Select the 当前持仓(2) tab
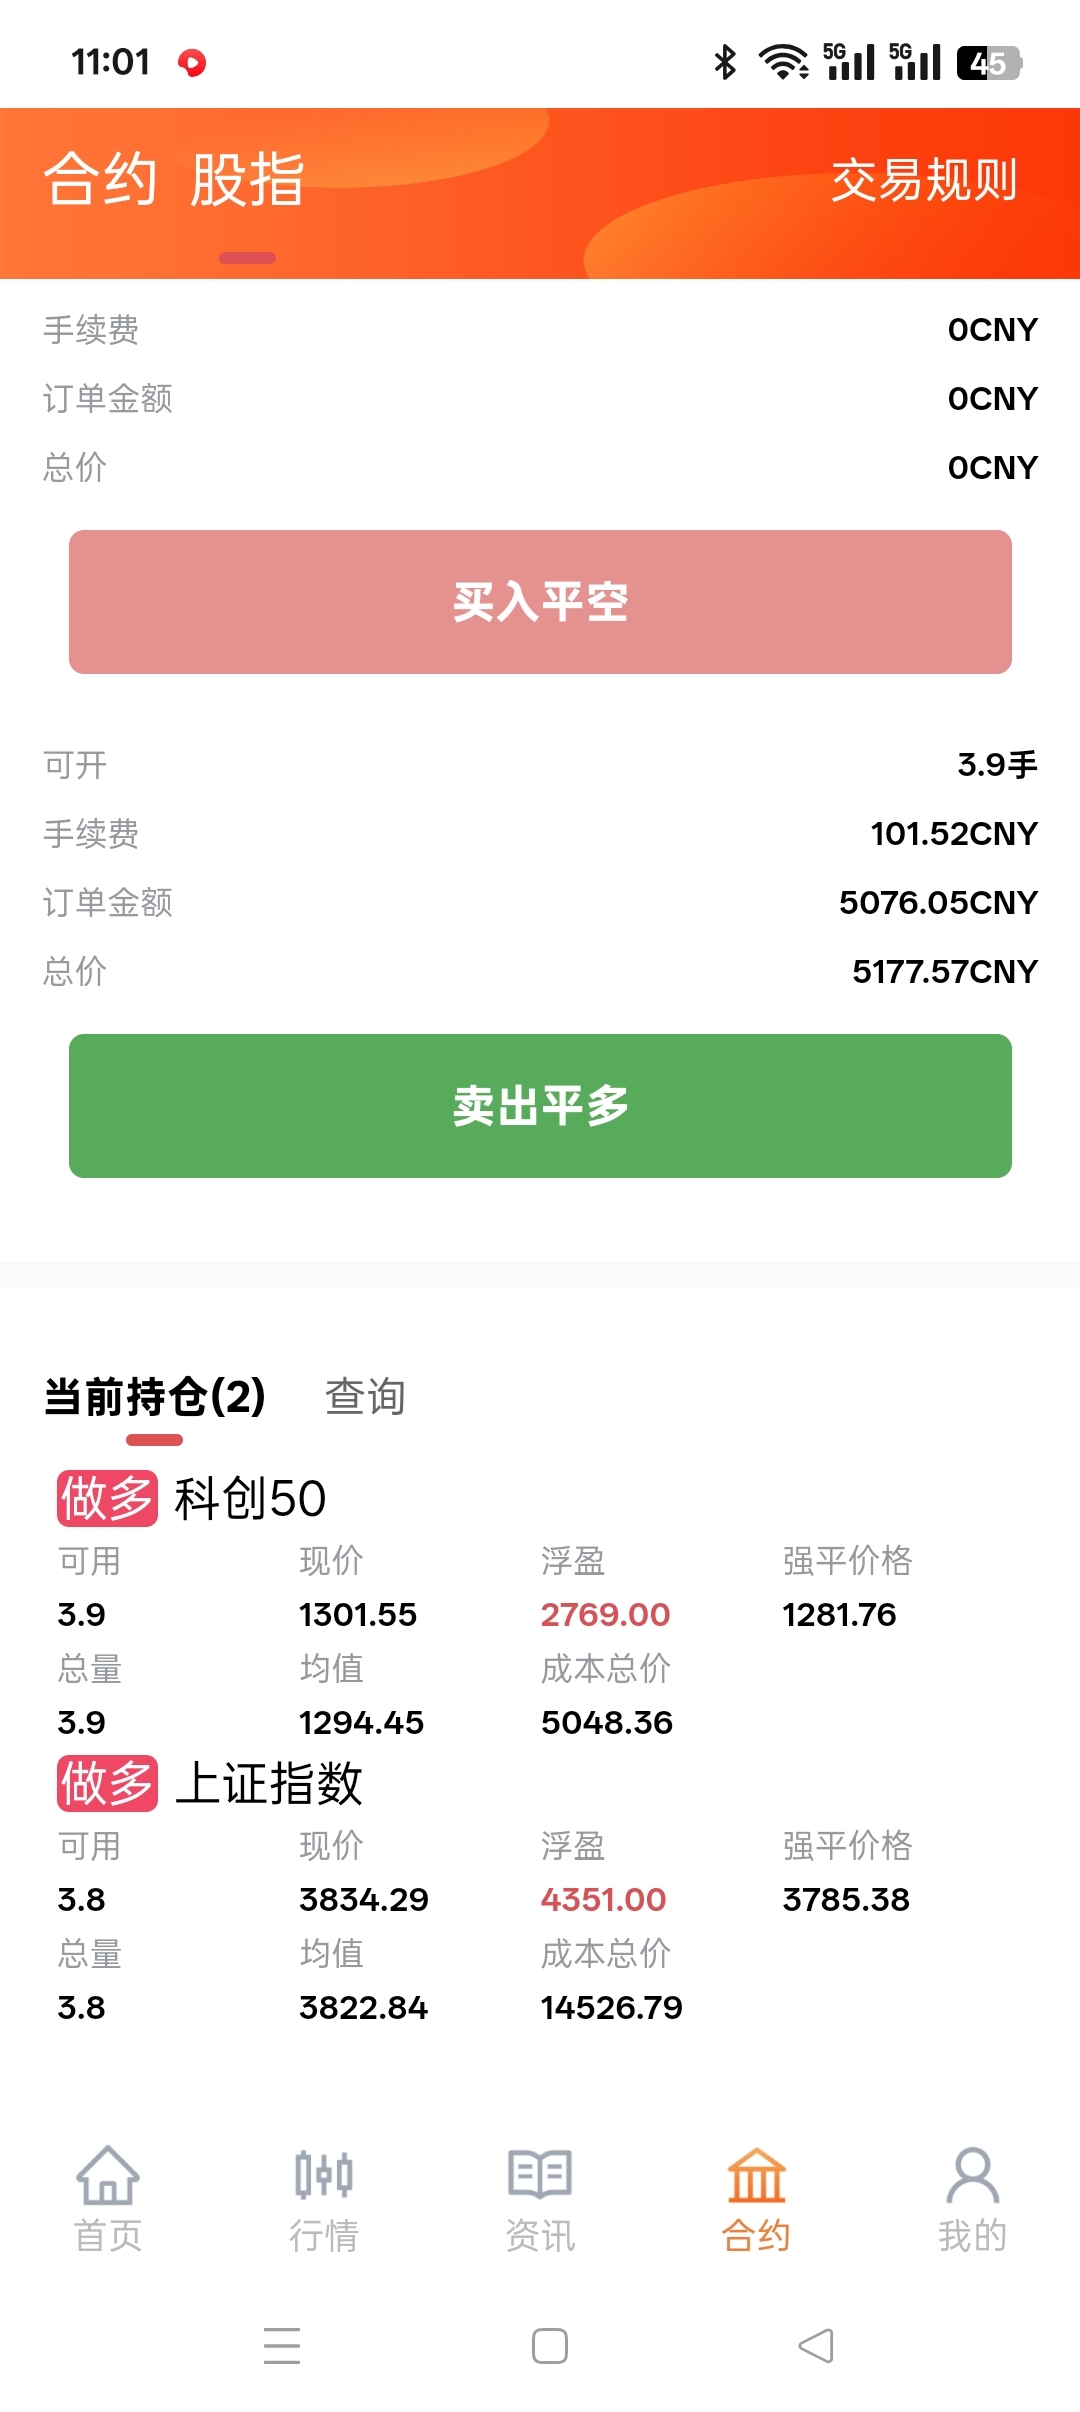Viewport: 1080px width, 2412px height. click(155, 1396)
